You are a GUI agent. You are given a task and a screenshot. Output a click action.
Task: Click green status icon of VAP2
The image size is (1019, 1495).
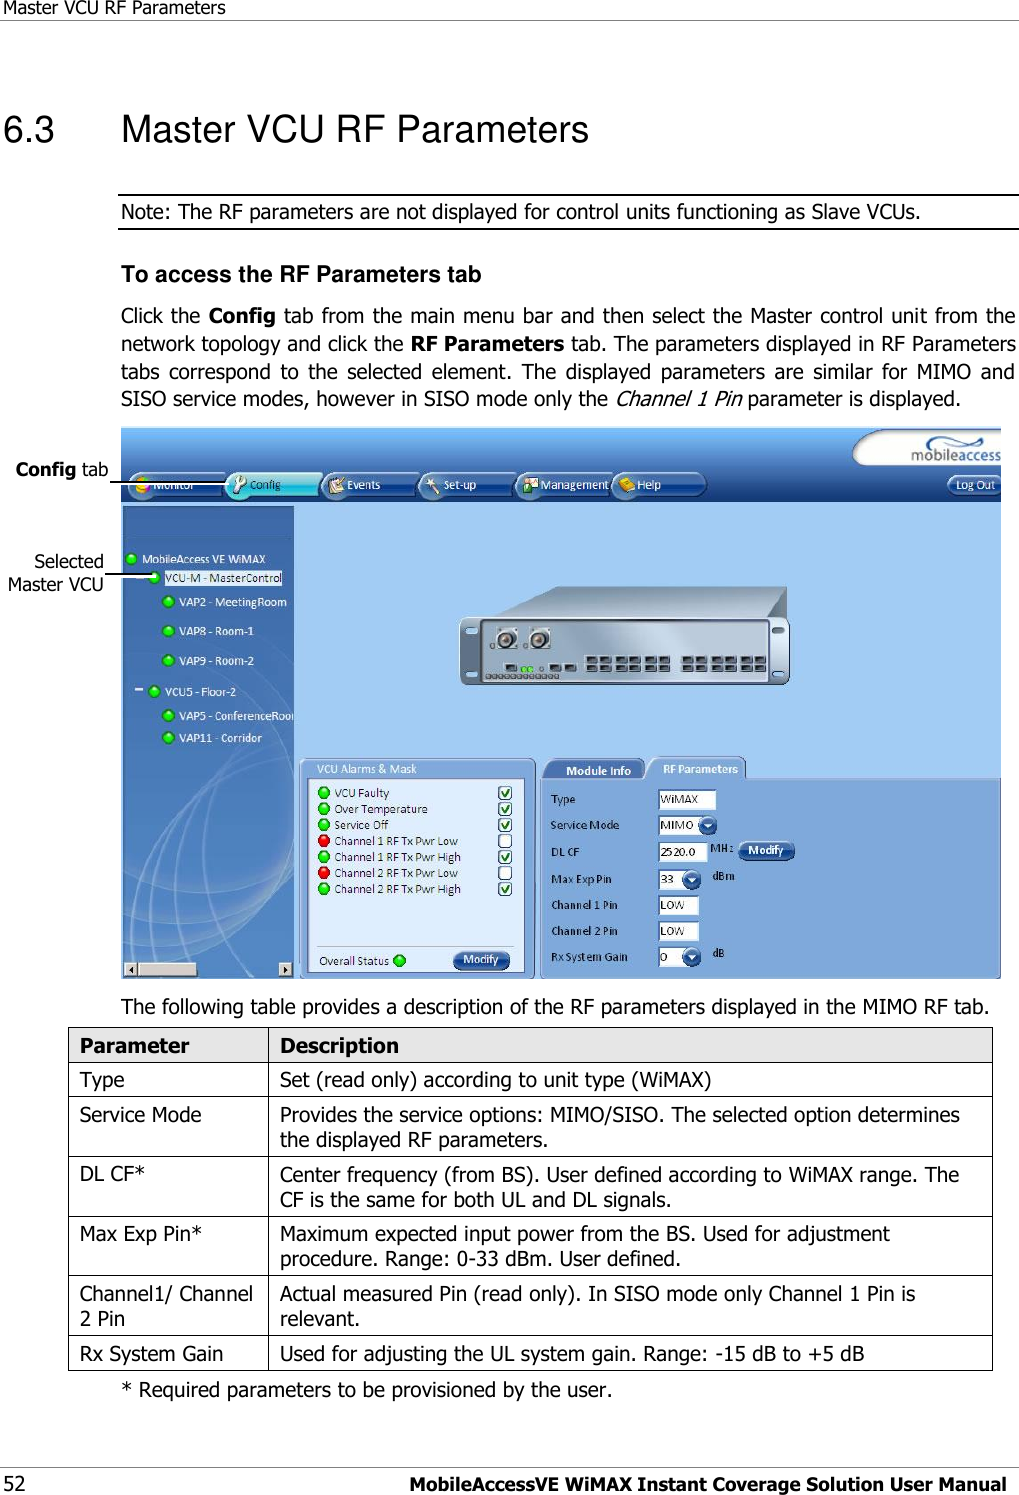pos(168,602)
